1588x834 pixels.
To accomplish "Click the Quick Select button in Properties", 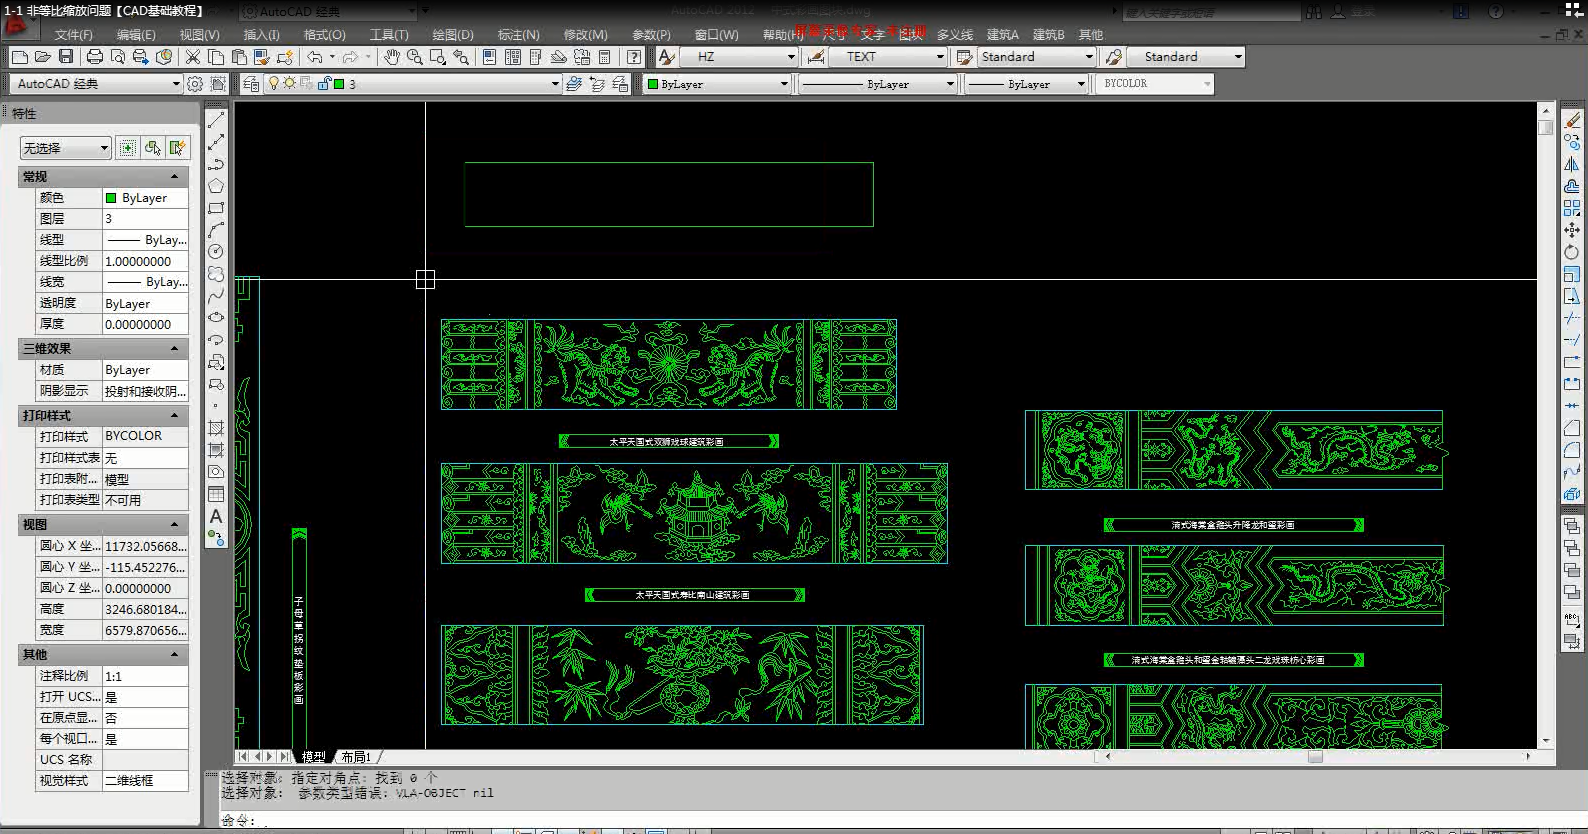I will (177, 148).
